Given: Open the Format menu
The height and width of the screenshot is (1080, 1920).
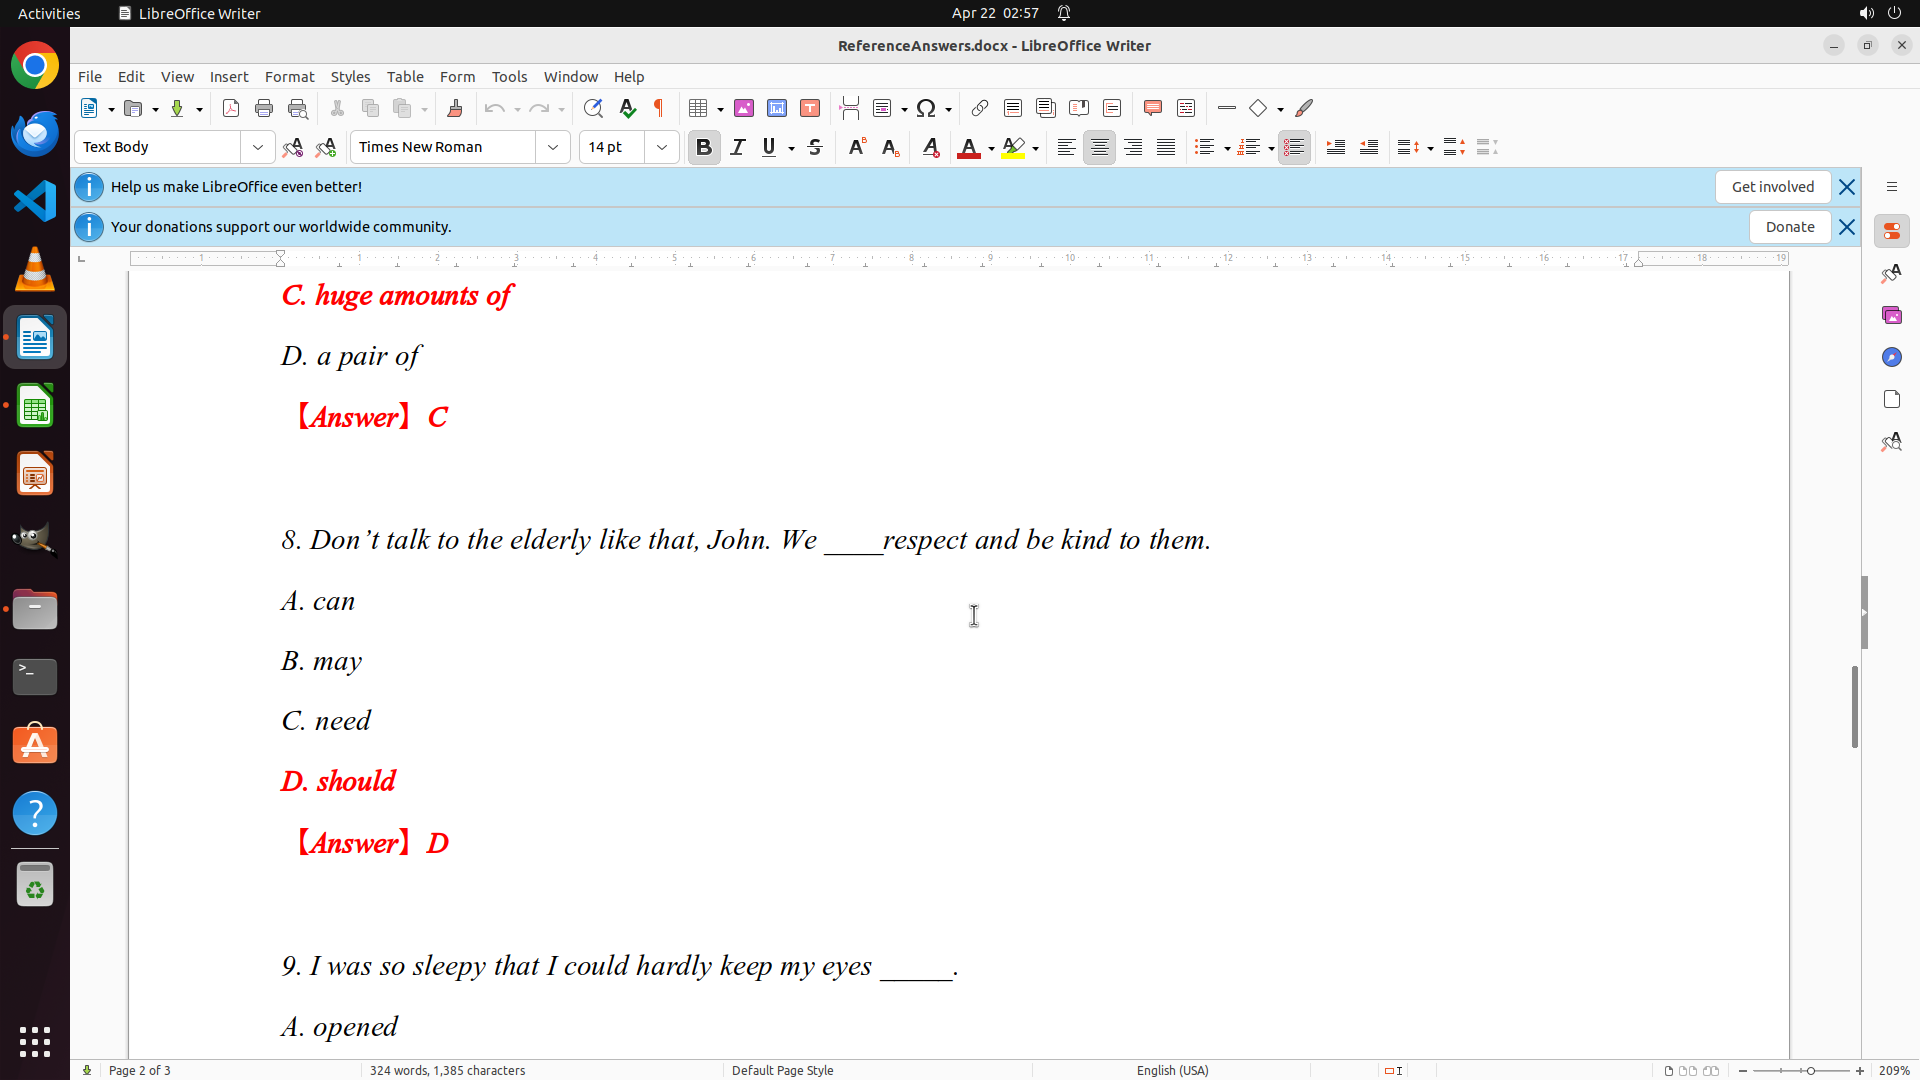Looking at the screenshot, I should (x=289, y=77).
